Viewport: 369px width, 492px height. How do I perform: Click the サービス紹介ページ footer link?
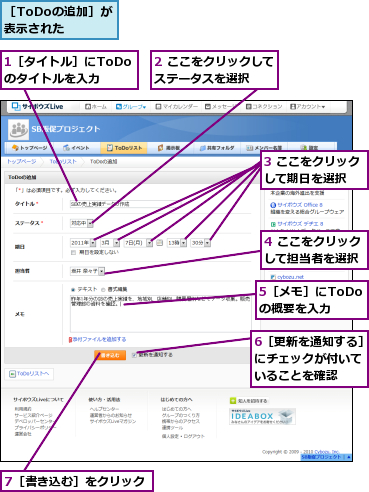tap(33, 415)
